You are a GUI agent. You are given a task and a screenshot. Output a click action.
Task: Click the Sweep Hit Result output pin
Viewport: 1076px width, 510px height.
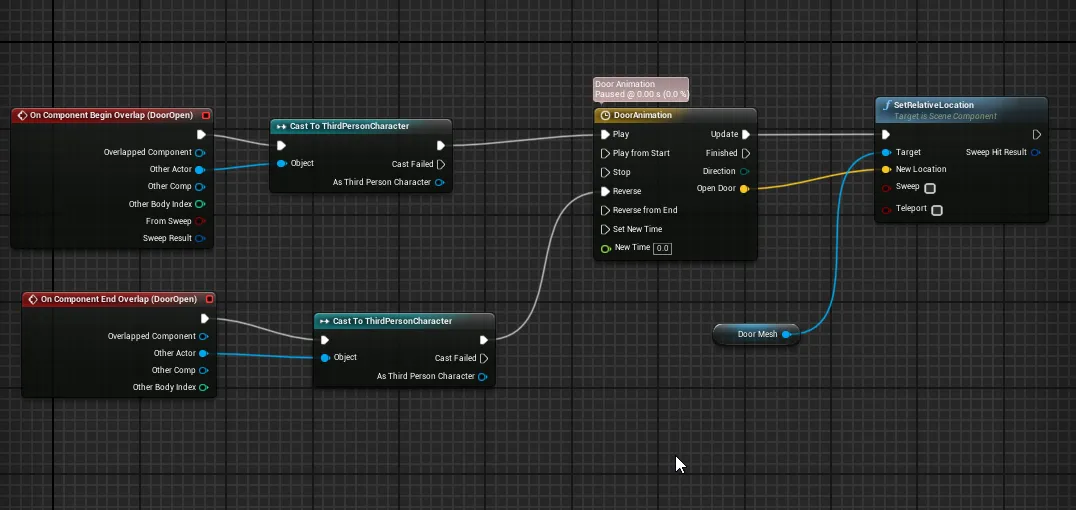1036,152
